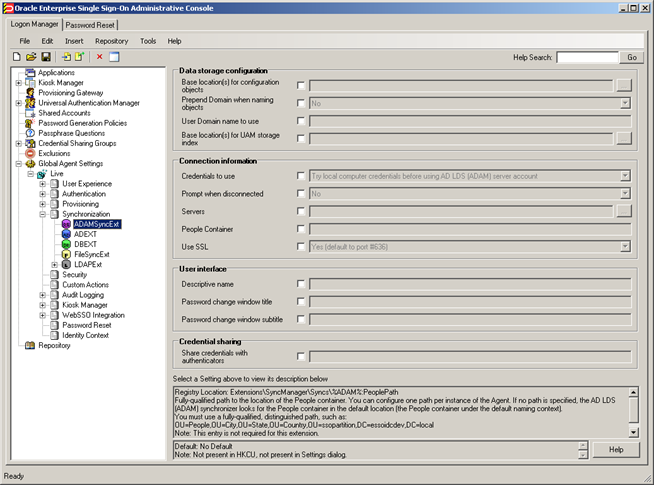Click the Repository book icon
This screenshot has width=654, height=485.
pos(30,345)
